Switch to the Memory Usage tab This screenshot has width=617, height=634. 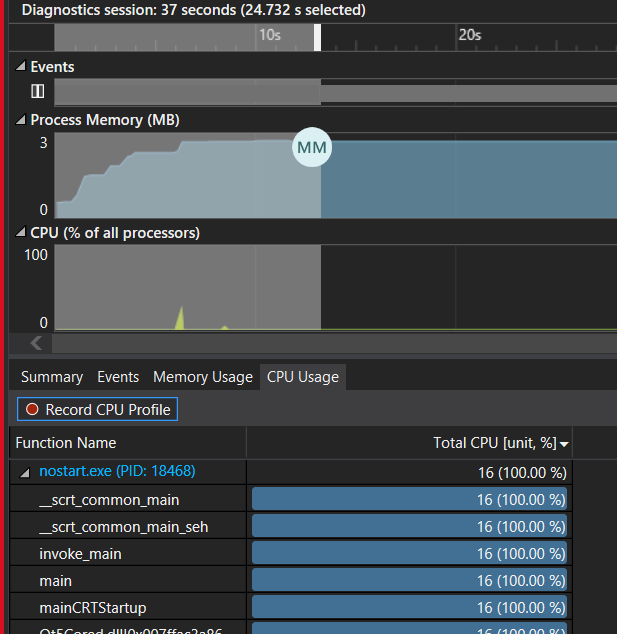(202, 377)
